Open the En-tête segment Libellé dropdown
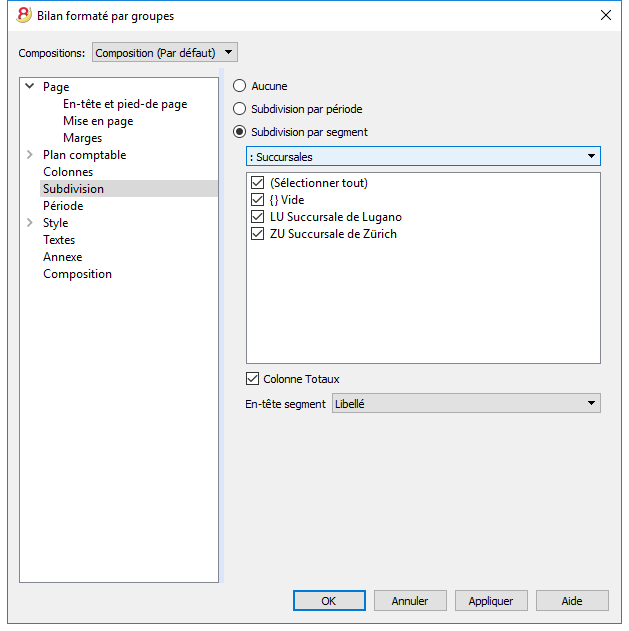Viewport: 629px width, 631px height. click(466, 403)
